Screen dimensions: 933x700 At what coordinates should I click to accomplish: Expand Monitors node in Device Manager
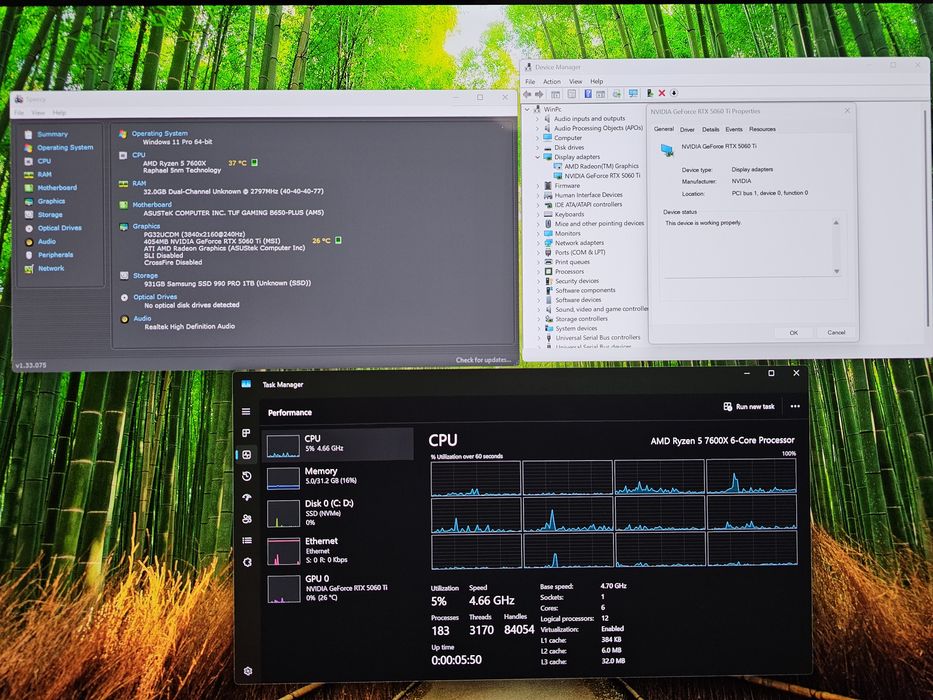[x=538, y=233]
